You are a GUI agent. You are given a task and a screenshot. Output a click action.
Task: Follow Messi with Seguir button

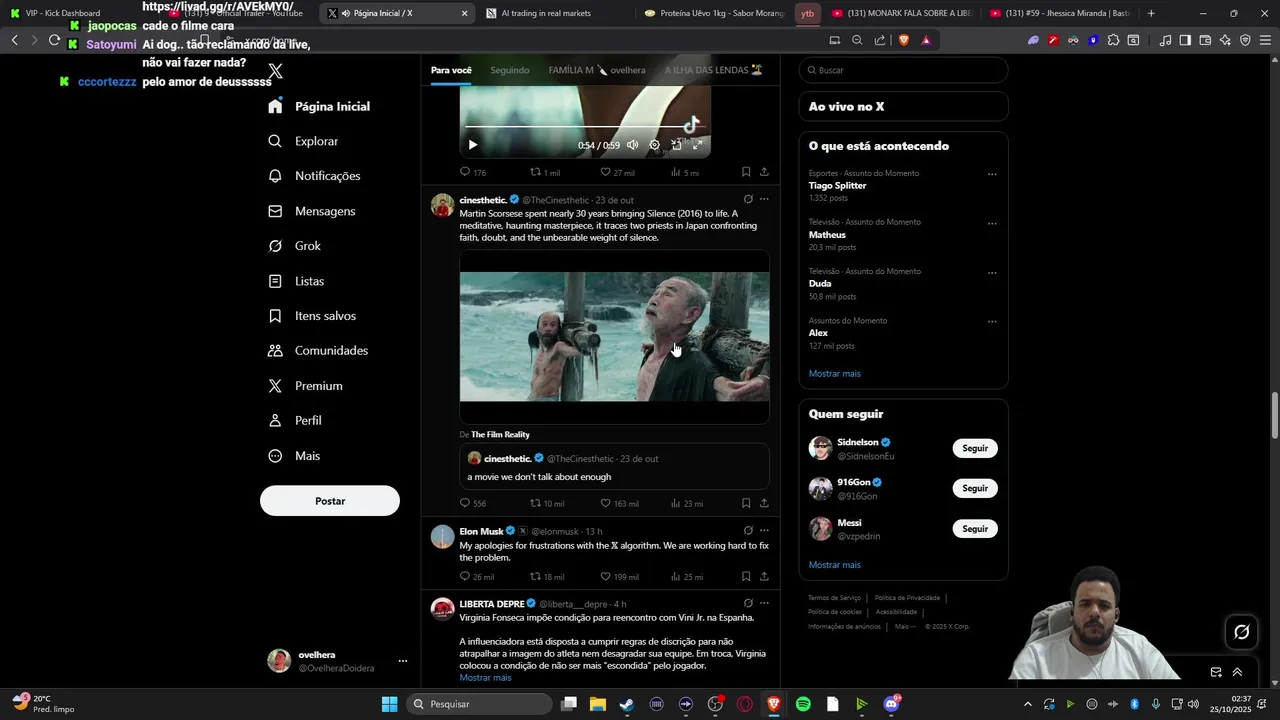click(975, 528)
